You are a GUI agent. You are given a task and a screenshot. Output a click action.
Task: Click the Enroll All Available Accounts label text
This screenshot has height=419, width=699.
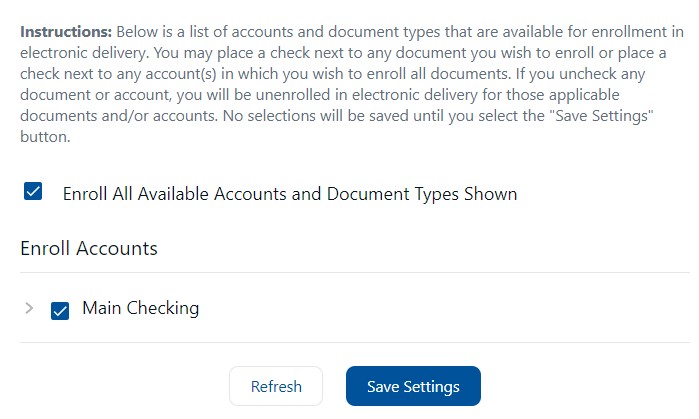(290, 194)
